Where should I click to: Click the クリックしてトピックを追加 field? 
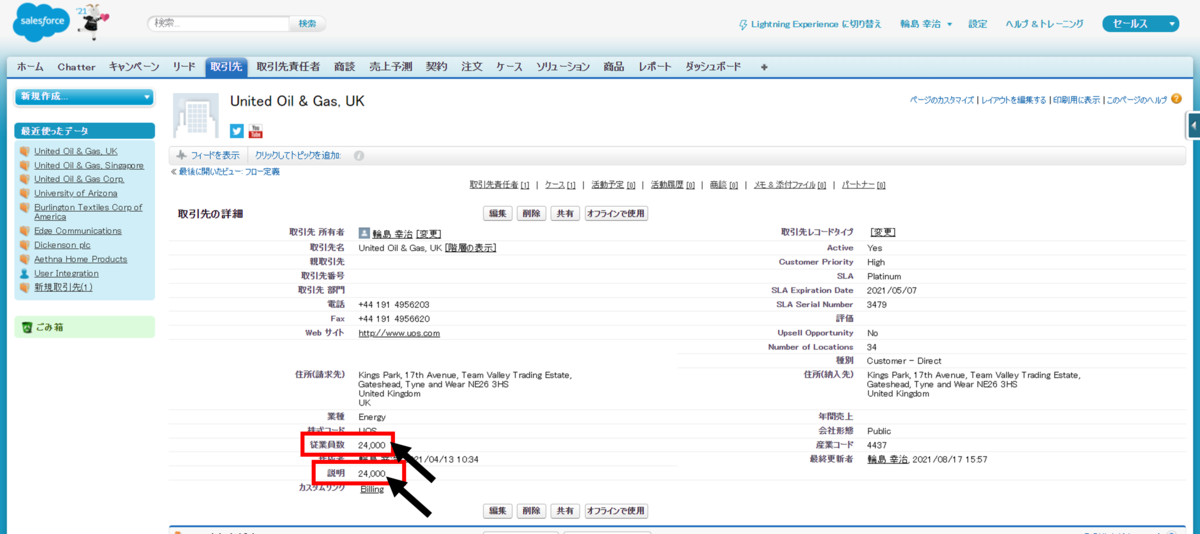point(298,155)
